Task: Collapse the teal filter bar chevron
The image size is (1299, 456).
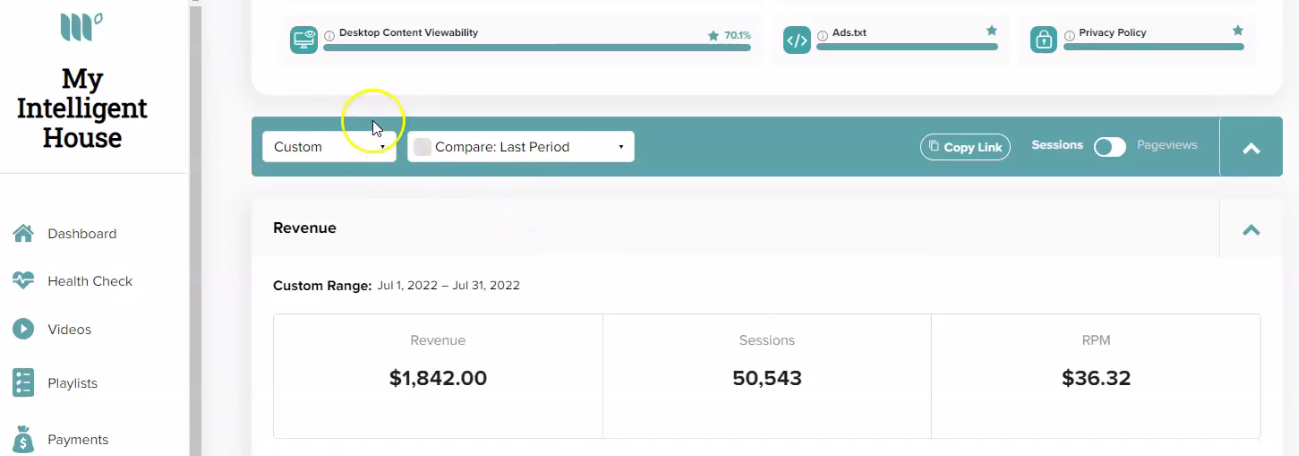Action: (1251, 148)
